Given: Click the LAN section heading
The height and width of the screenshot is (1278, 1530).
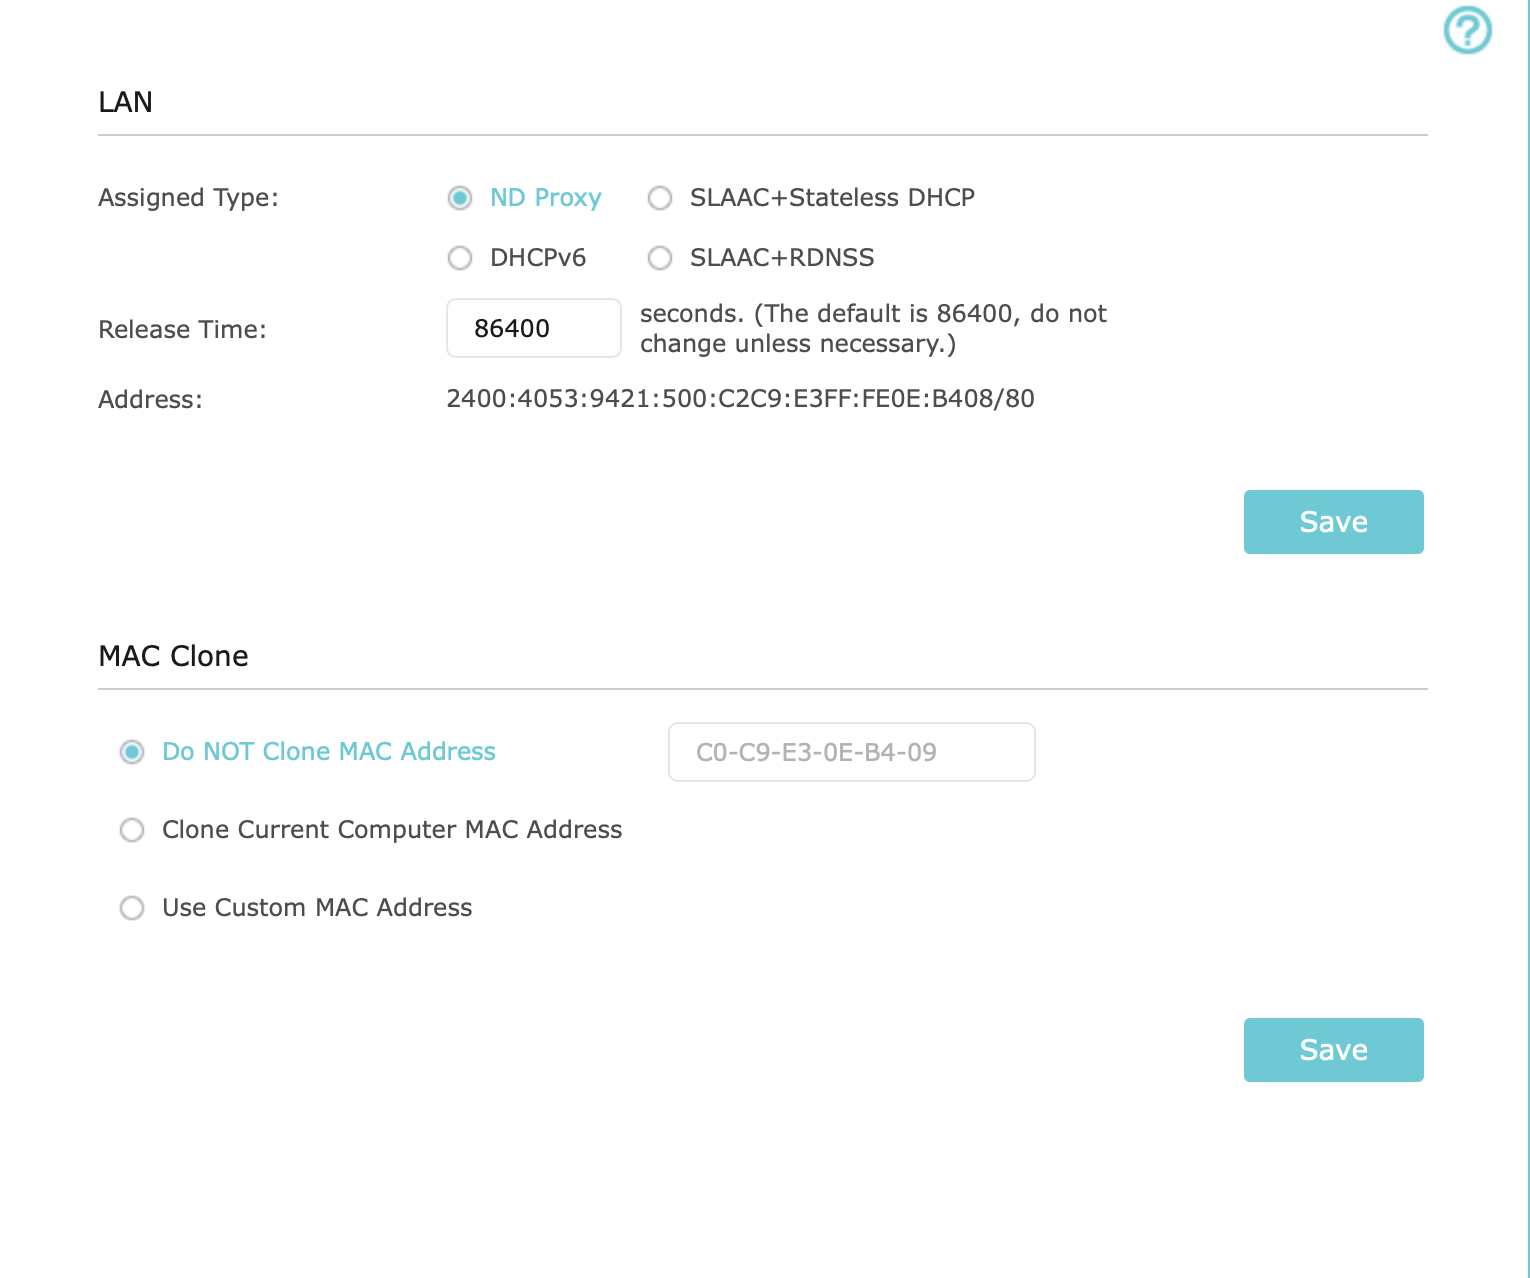Looking at the screenshot, I should (126, 102).
